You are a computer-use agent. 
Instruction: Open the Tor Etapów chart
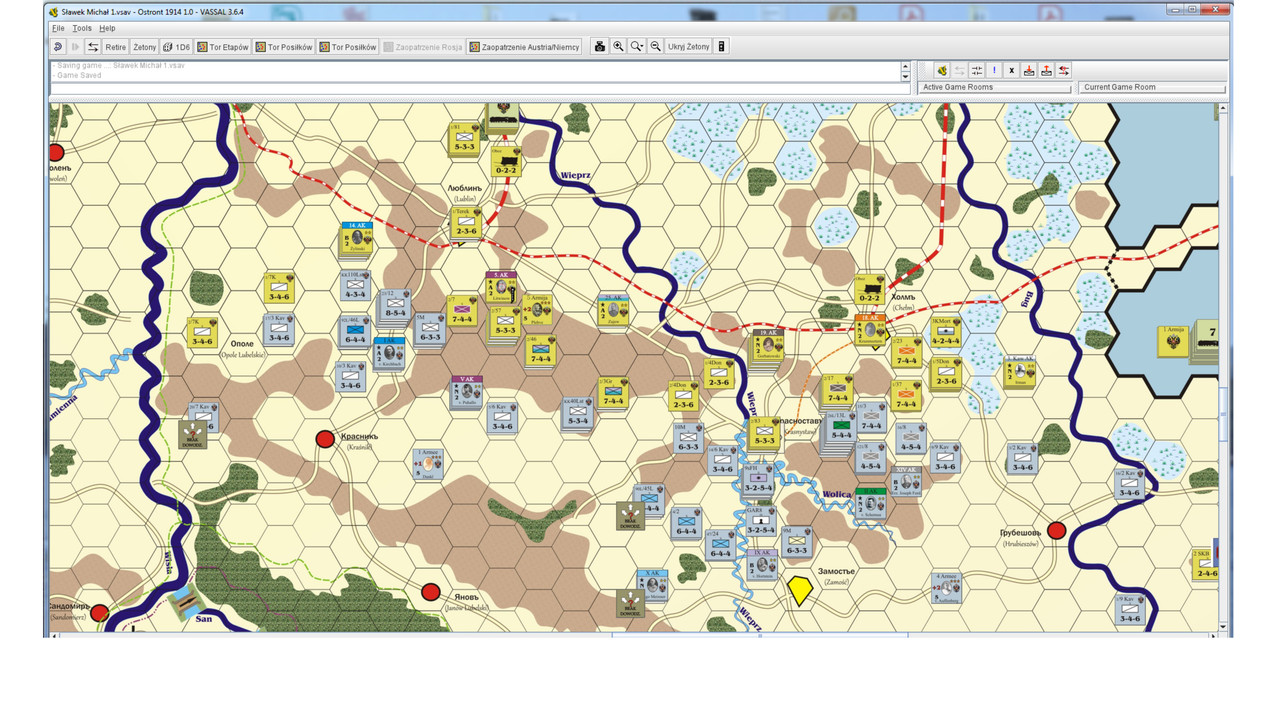(223, 47)
